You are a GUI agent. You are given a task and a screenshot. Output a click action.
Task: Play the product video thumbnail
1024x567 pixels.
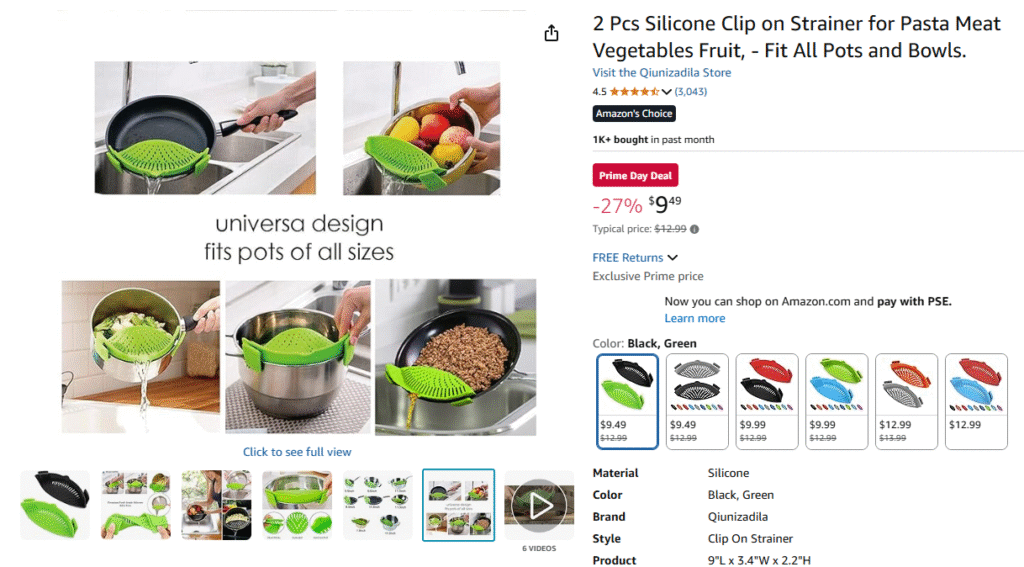pyautogui.click(x=539, y=505)
